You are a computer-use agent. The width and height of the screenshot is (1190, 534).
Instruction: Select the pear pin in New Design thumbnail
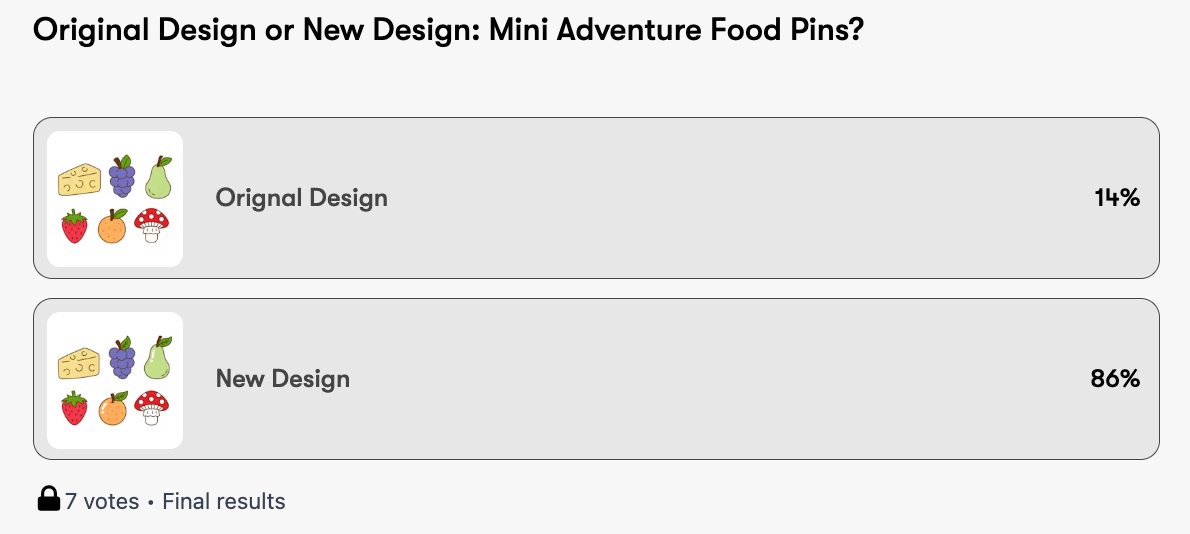[x=158, y=358]
